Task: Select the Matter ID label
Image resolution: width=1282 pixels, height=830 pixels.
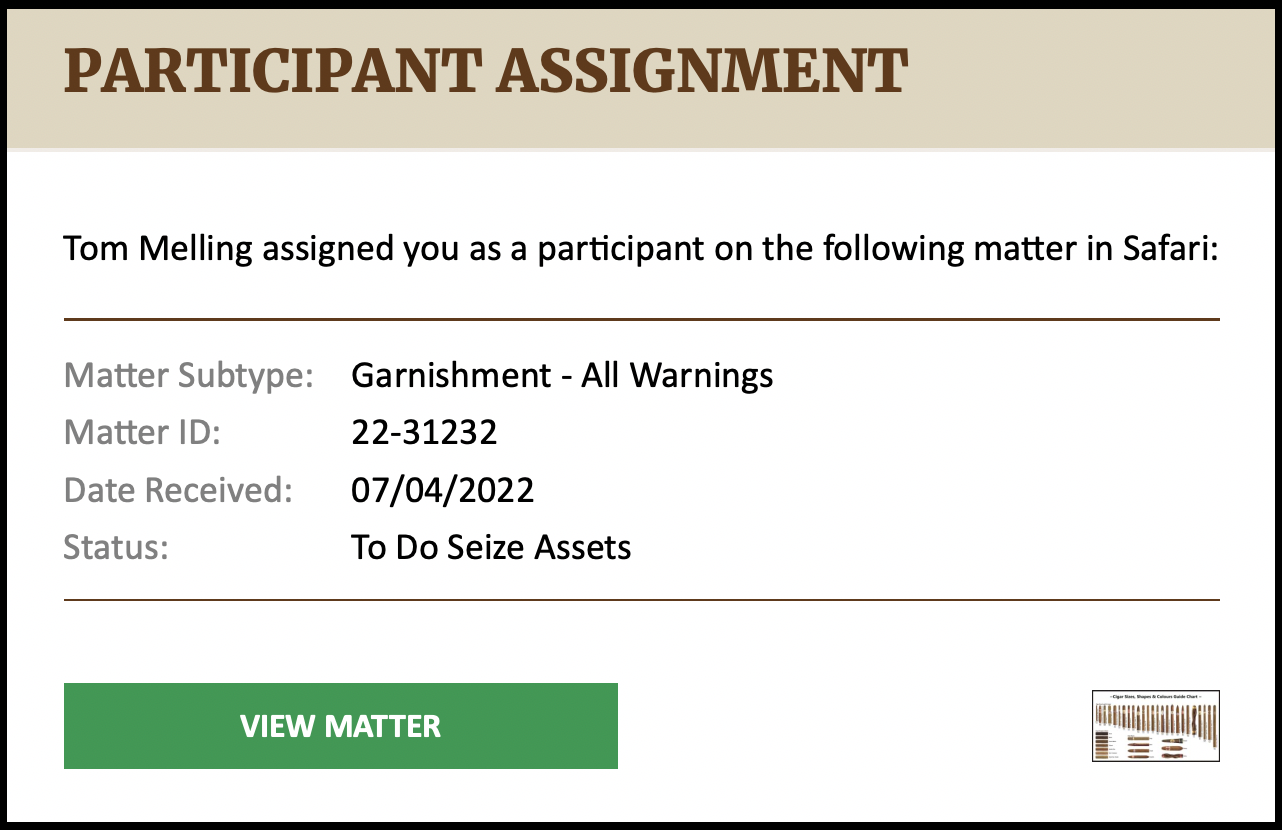Action: point(142,433)
